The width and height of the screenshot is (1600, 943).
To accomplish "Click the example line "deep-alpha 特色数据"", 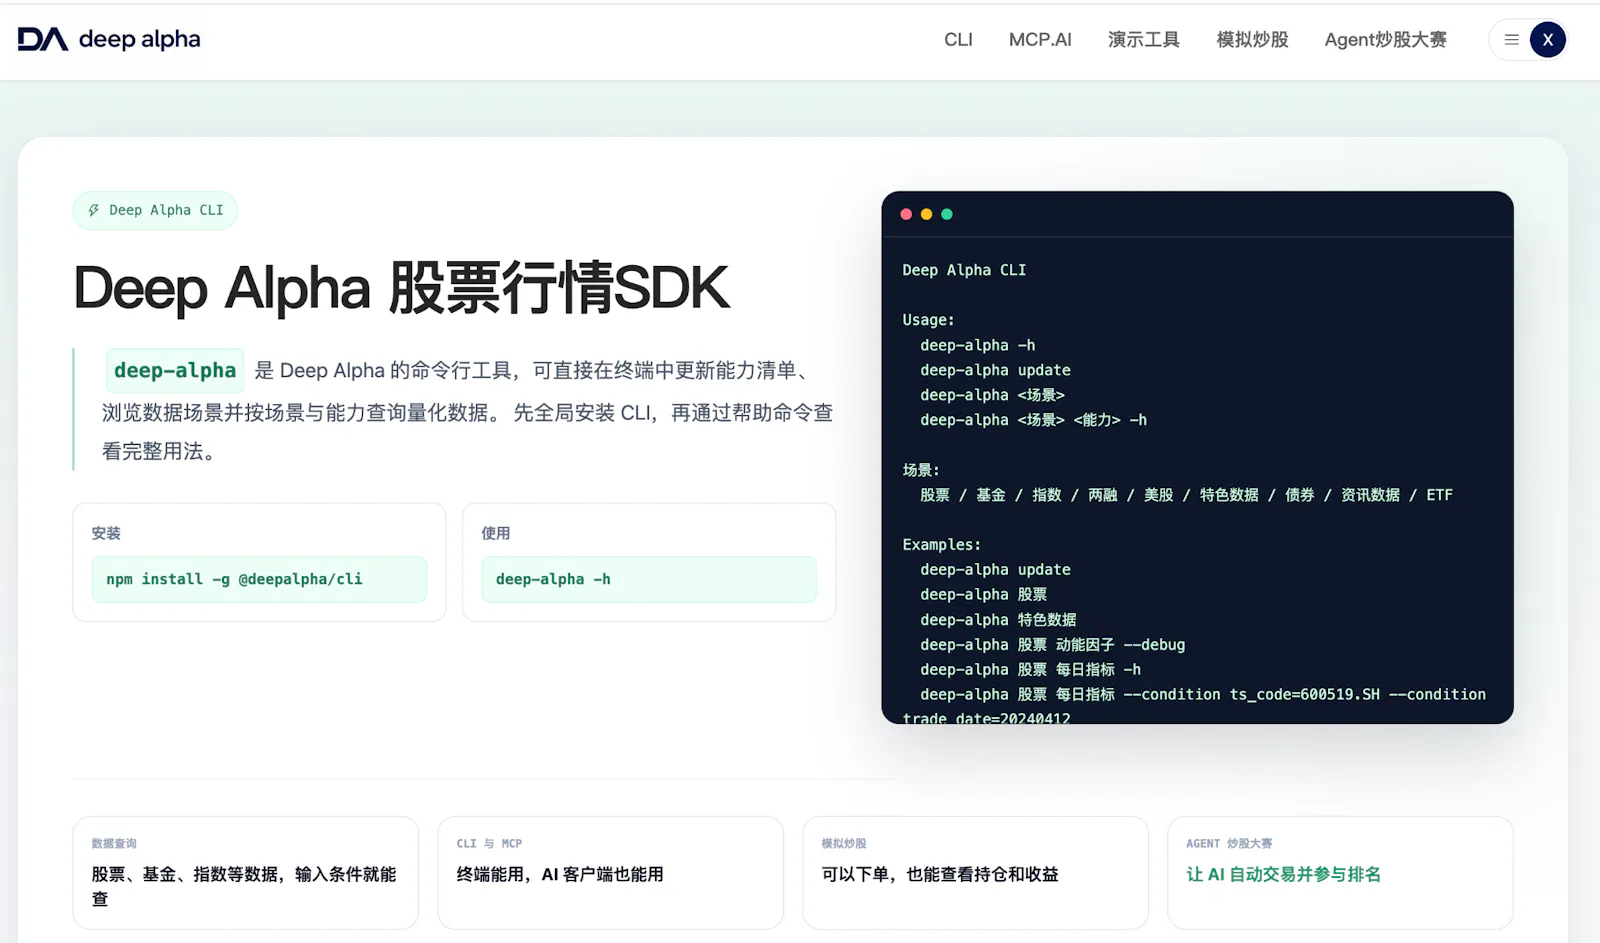I will pos(998,620).
